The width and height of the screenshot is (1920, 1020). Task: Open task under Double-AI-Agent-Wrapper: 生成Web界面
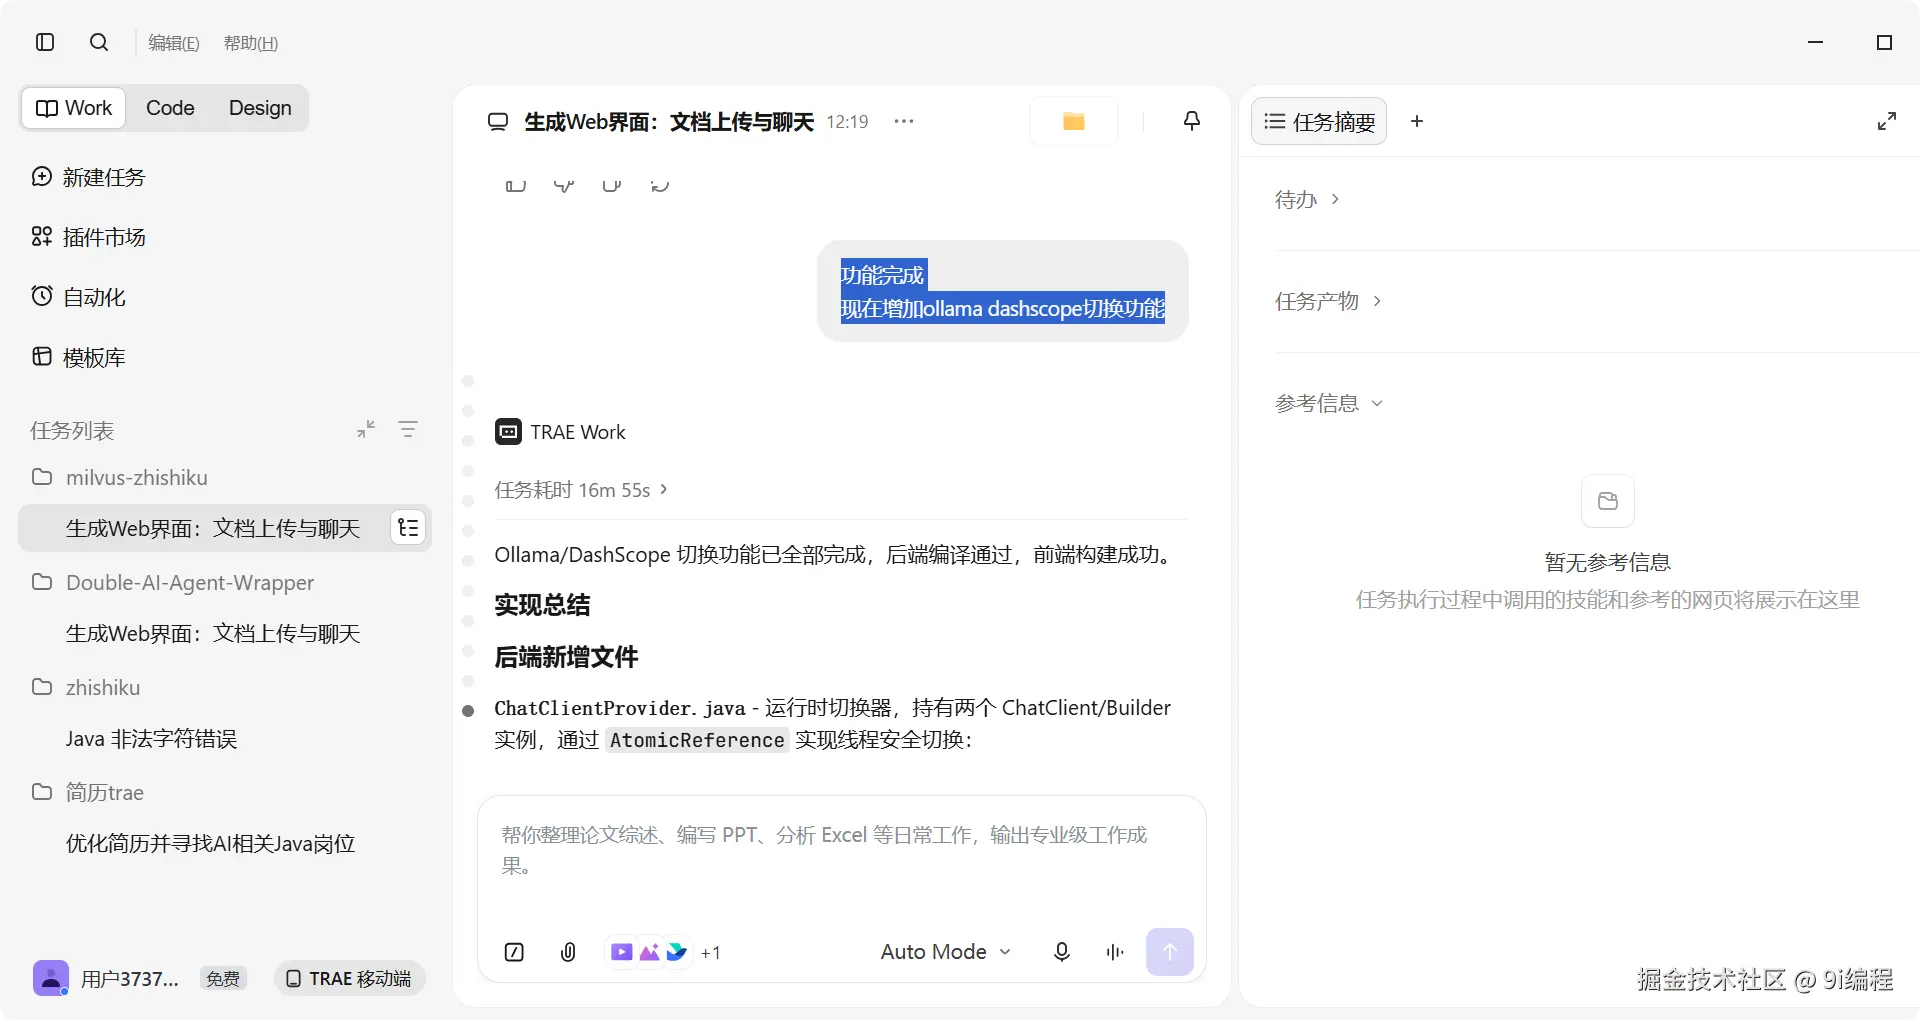(x=213, y=633)
